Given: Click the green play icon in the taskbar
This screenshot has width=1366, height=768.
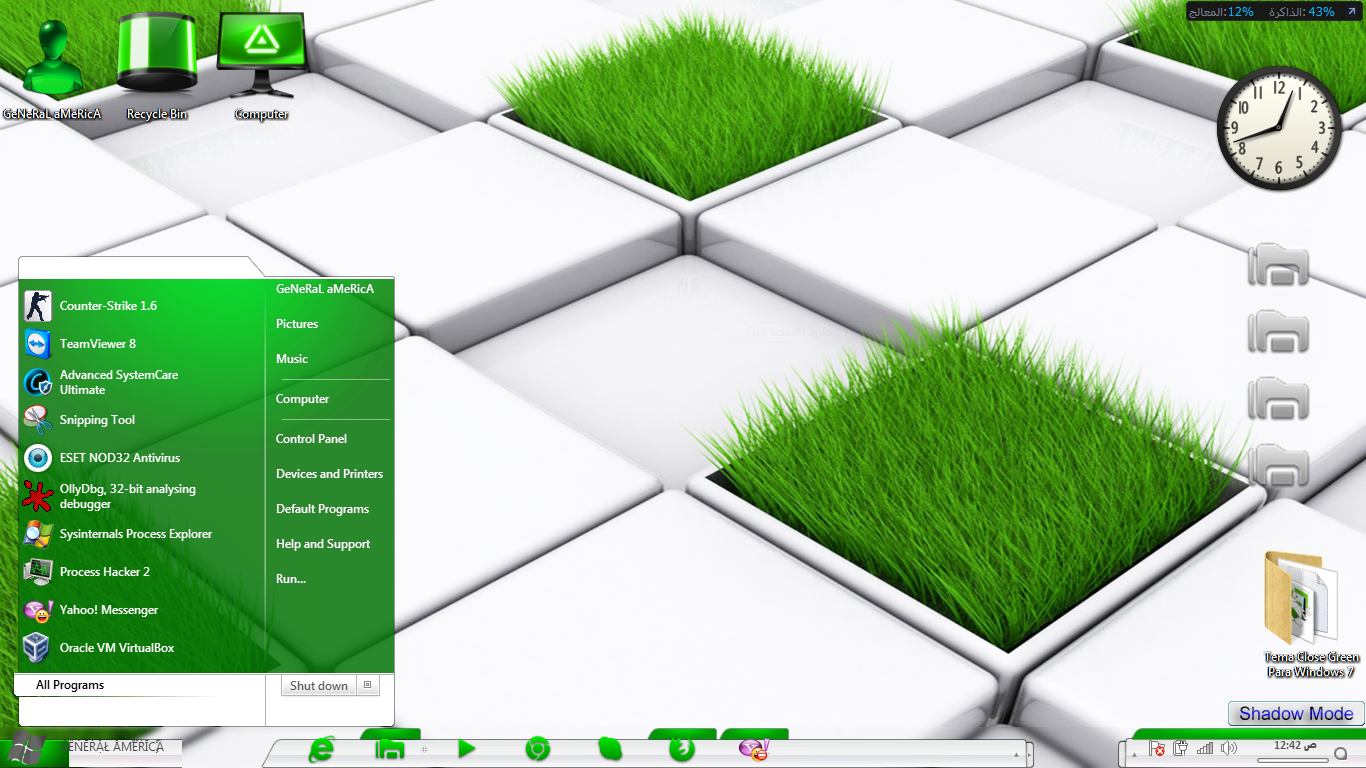Looking at the screenshot, I should 466,749.
